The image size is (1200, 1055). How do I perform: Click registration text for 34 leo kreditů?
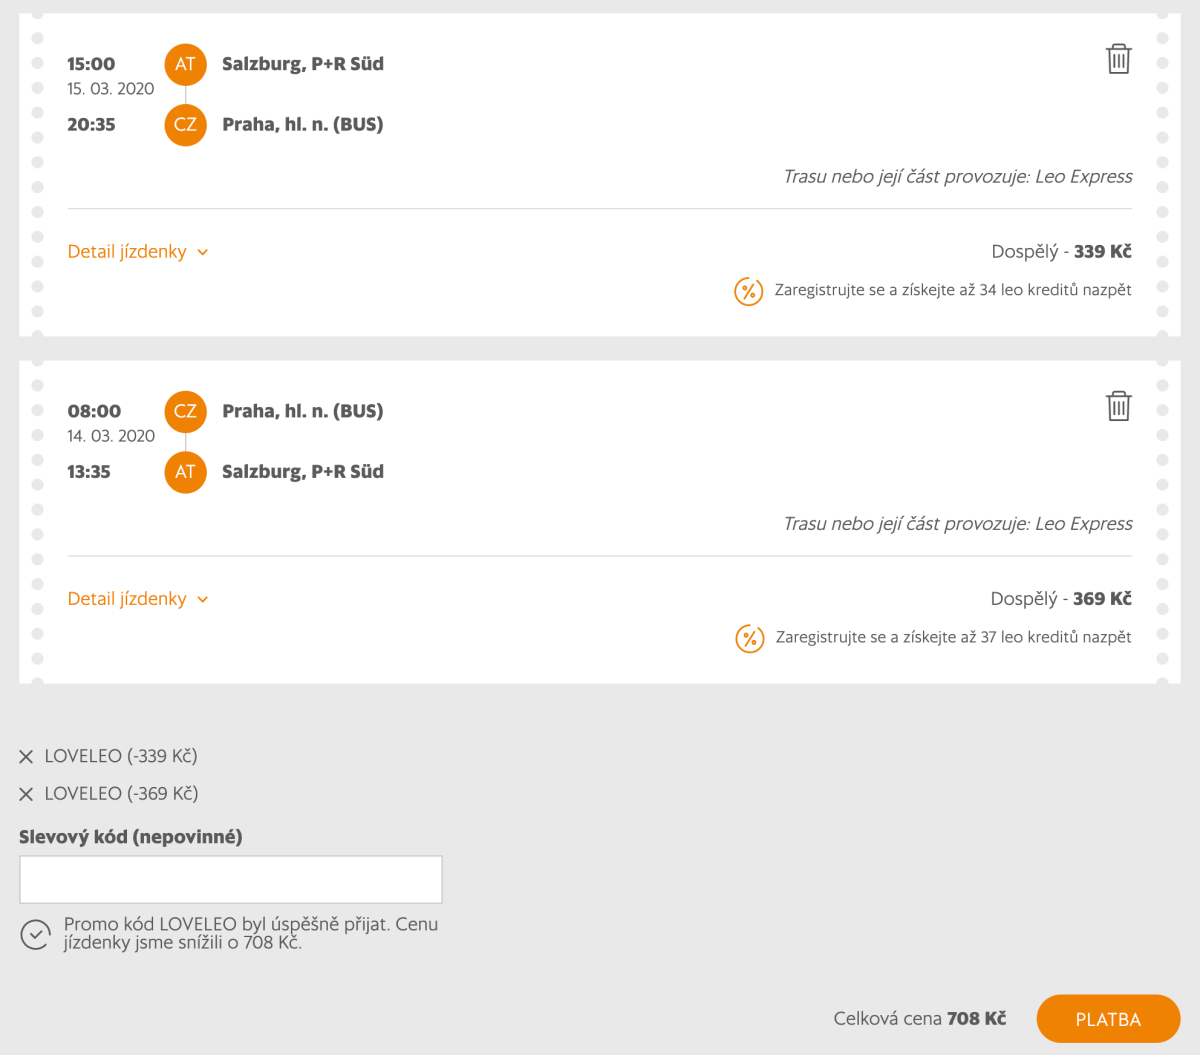(953, 290)
